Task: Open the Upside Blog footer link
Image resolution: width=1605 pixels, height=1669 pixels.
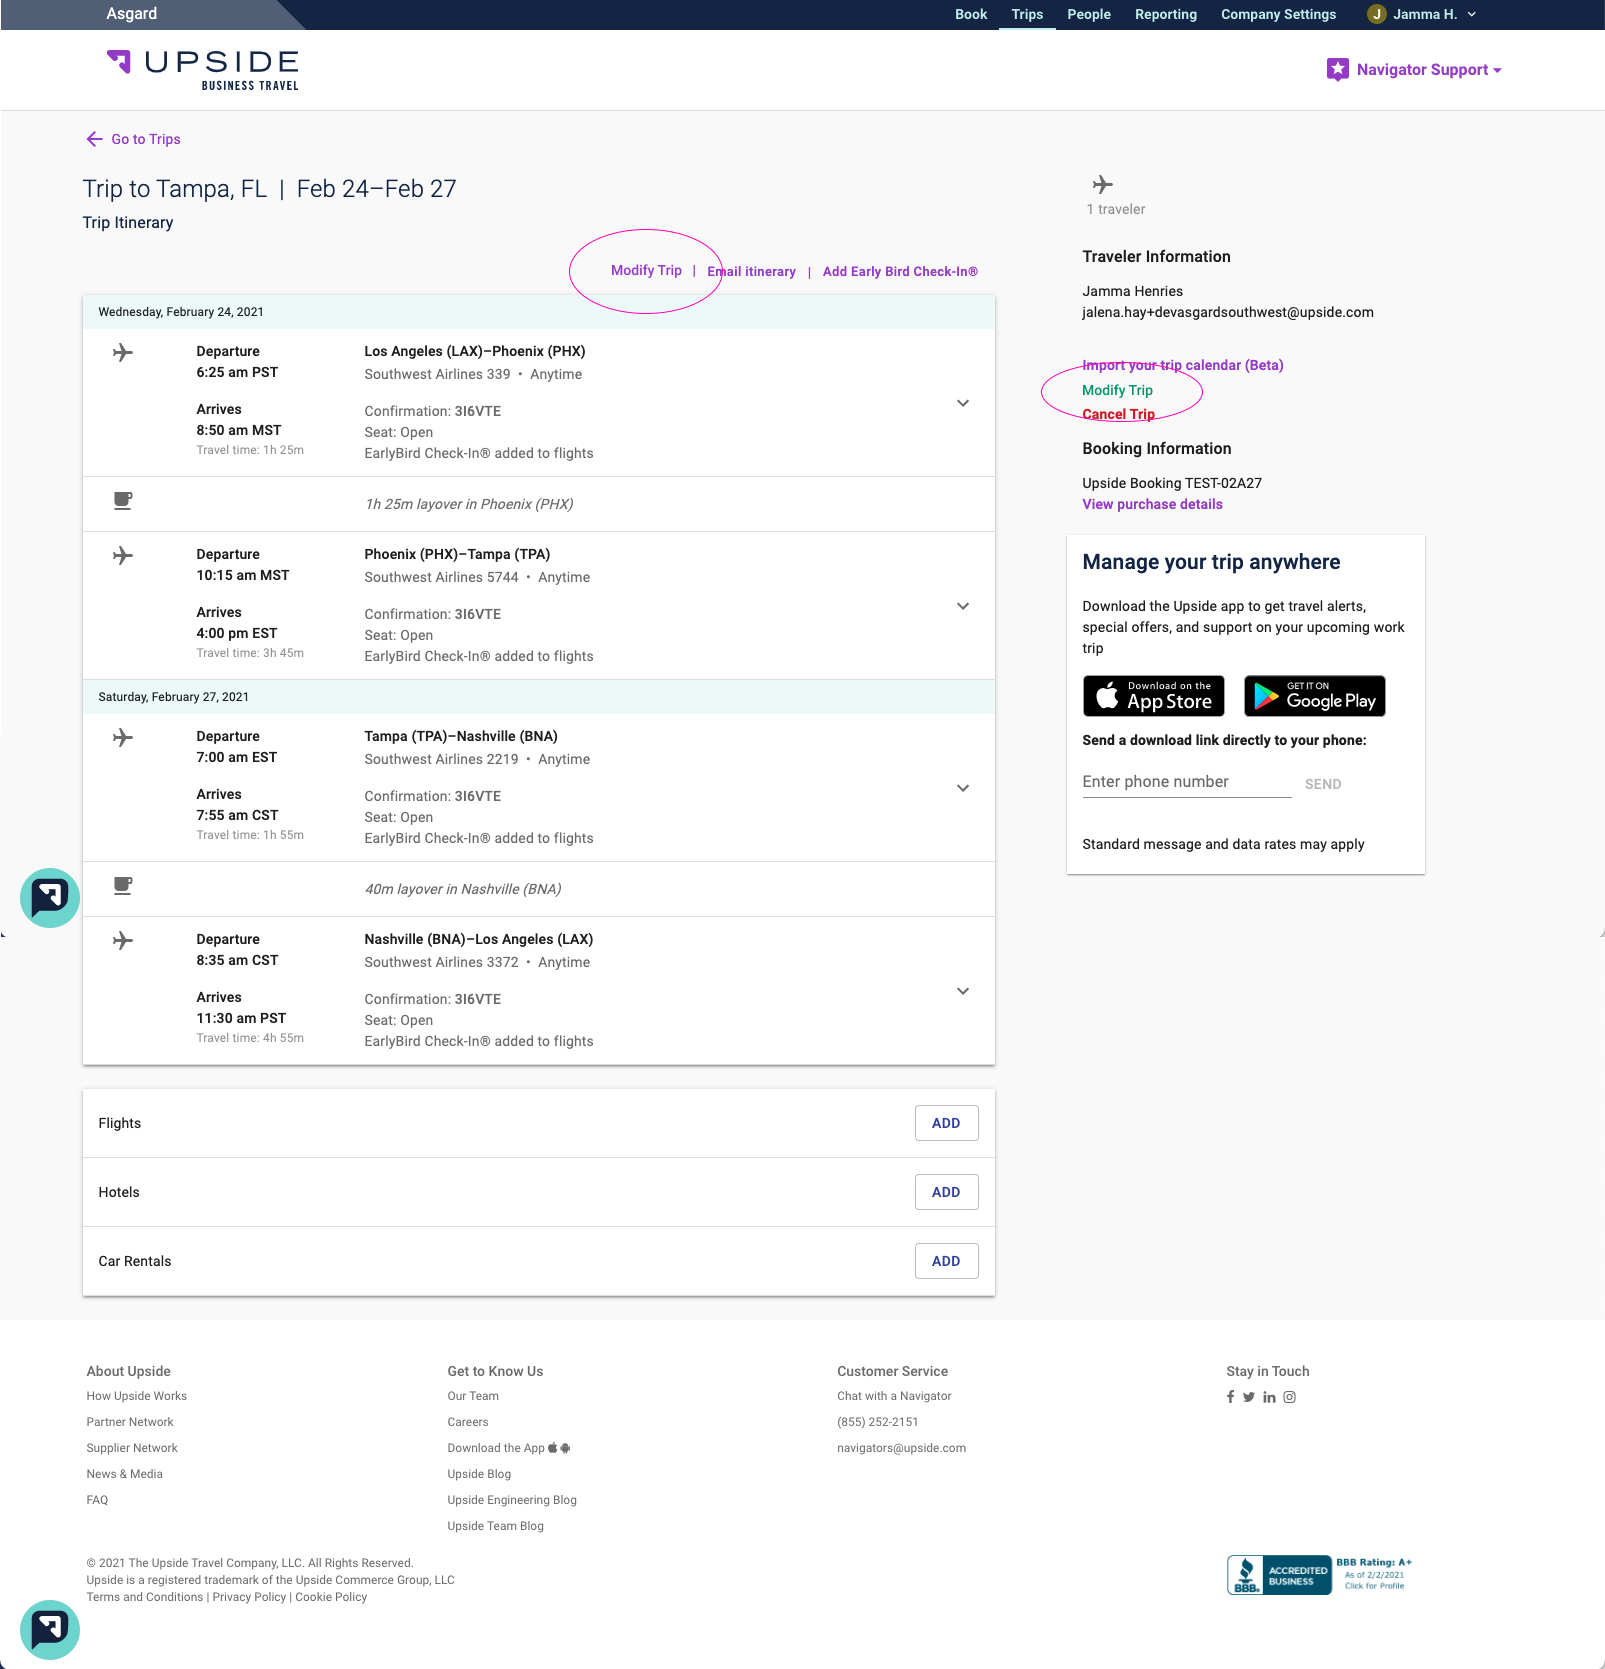Action: (479, 1474)
